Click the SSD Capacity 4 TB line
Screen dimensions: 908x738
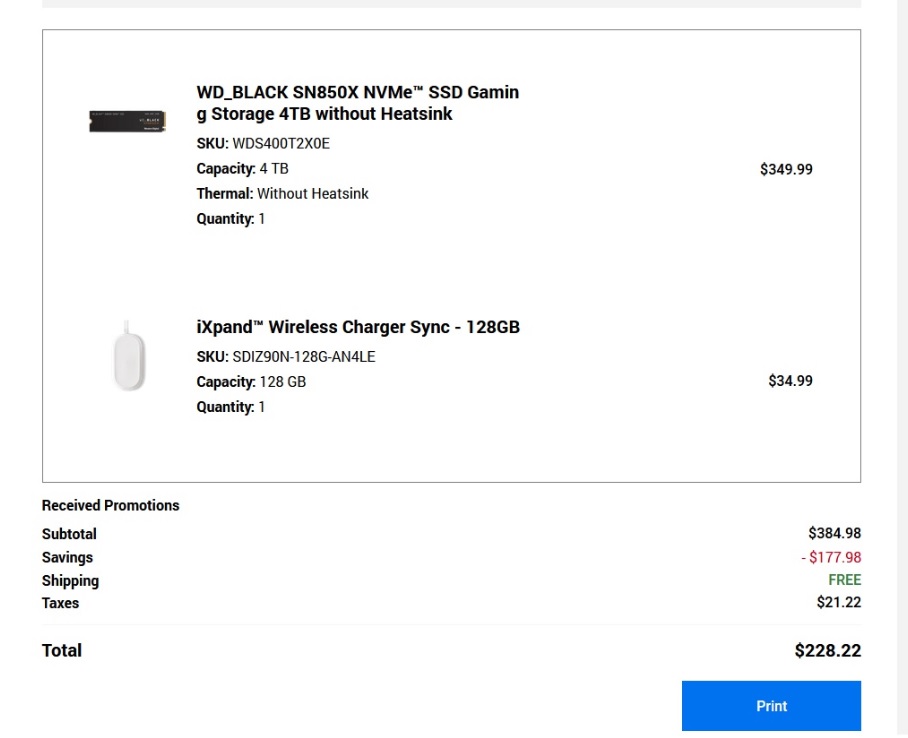click(x=242, y=169)
